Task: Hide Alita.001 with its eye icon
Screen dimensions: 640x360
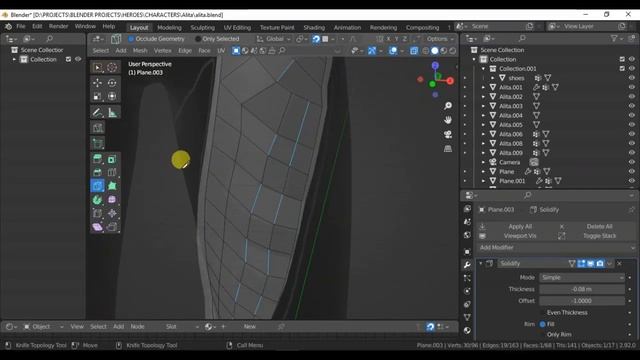Action: [631, 87]
